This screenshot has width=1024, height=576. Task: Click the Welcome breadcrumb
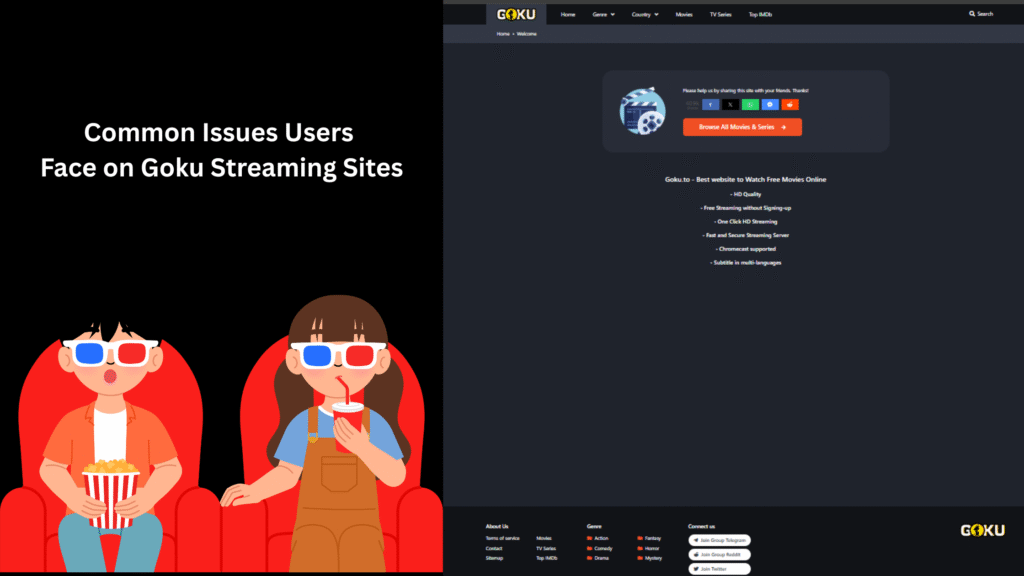pyautogui.click(x=526, y=34)
